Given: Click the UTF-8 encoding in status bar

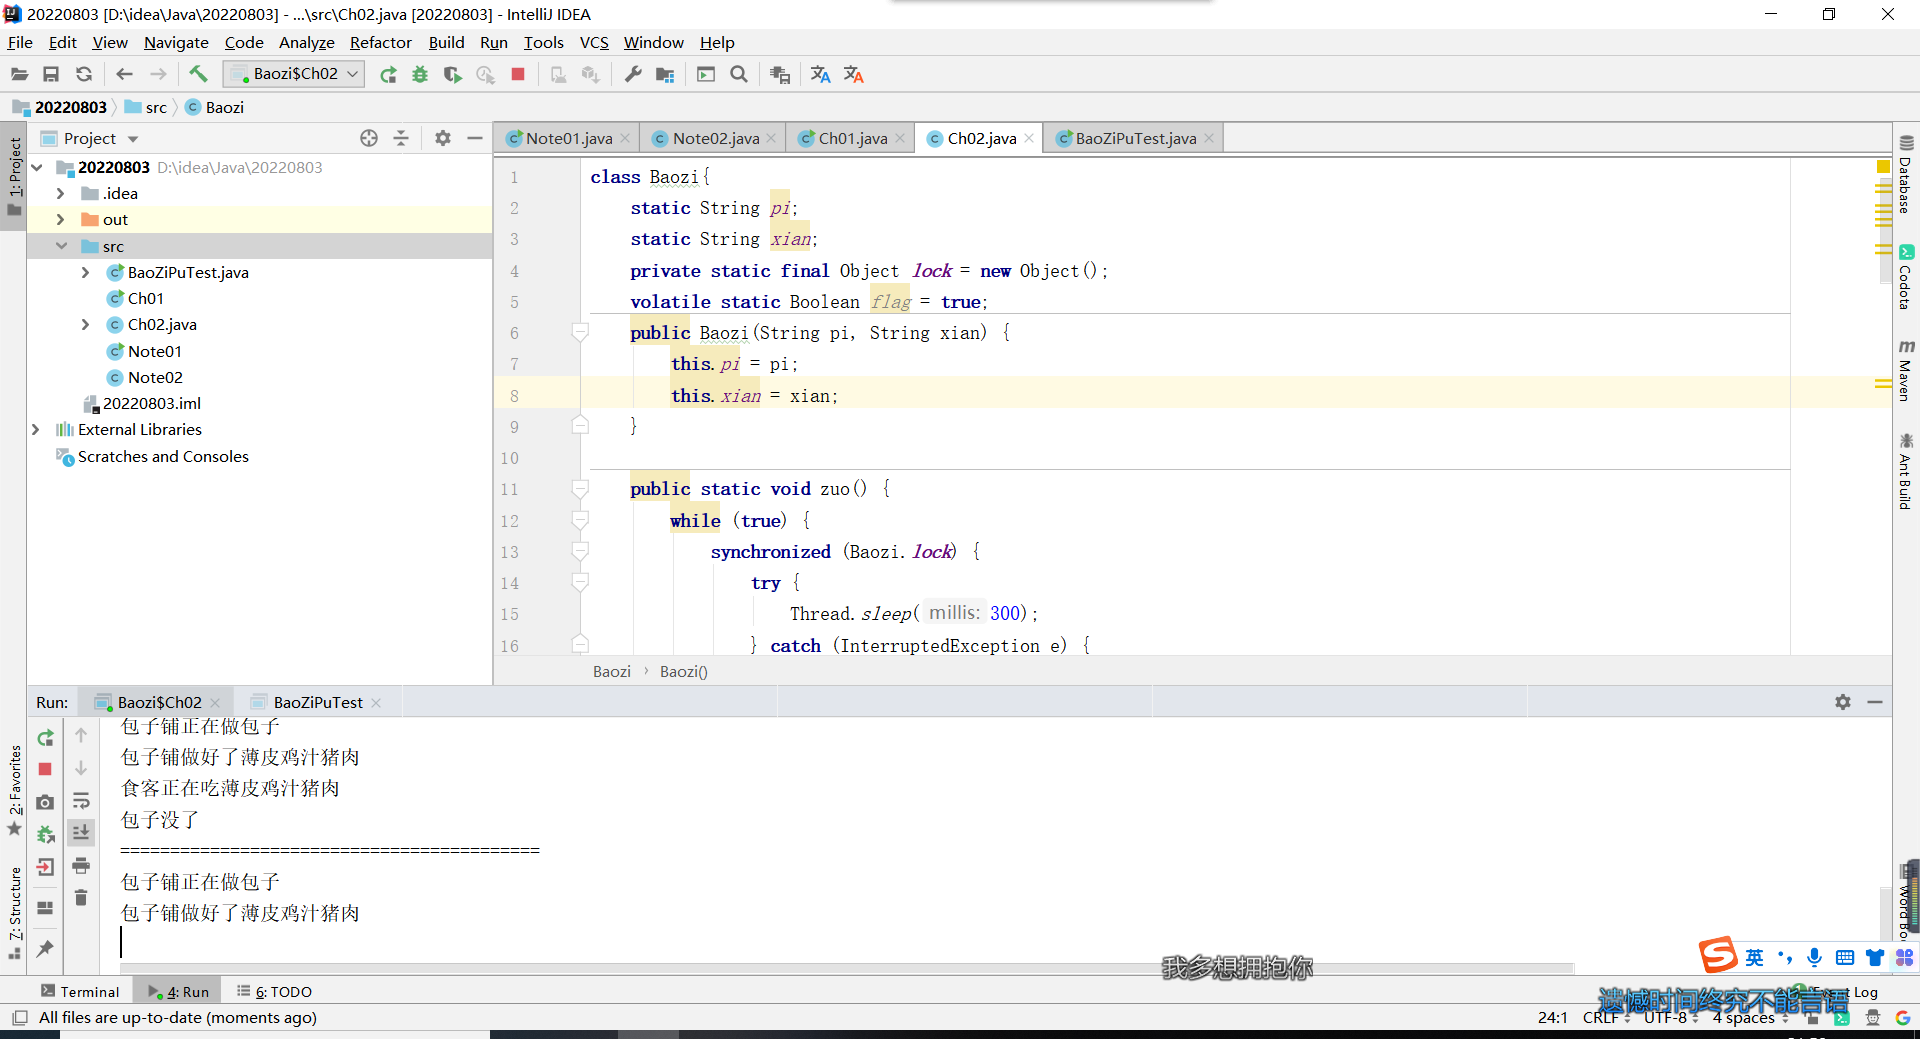Looking at the screenshot, I should point(1666,1017).
